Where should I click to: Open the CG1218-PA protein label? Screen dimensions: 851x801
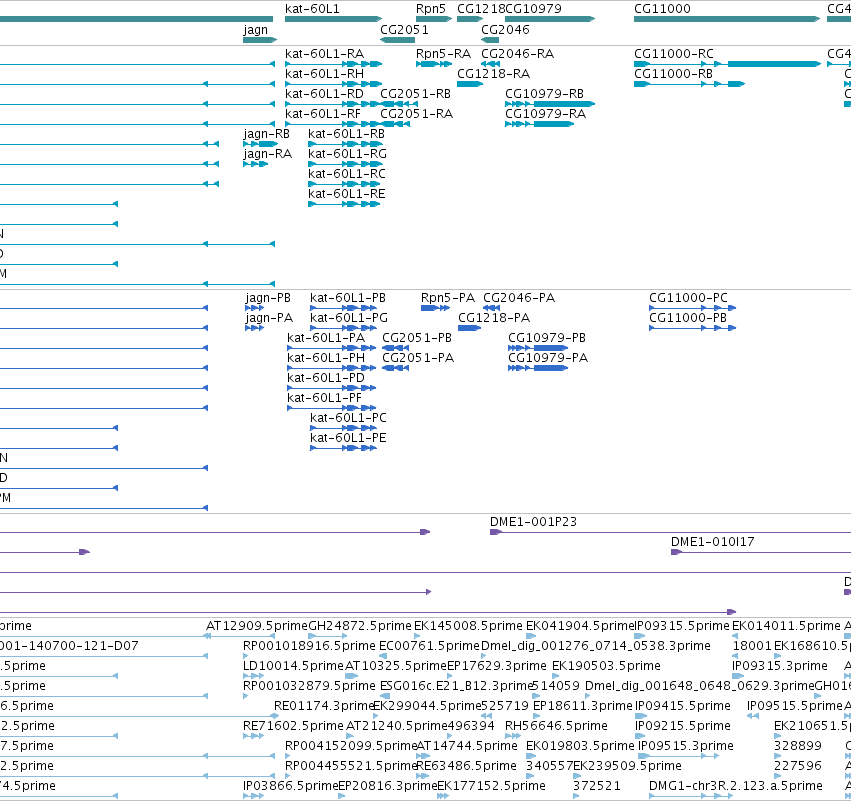point(494,318)
